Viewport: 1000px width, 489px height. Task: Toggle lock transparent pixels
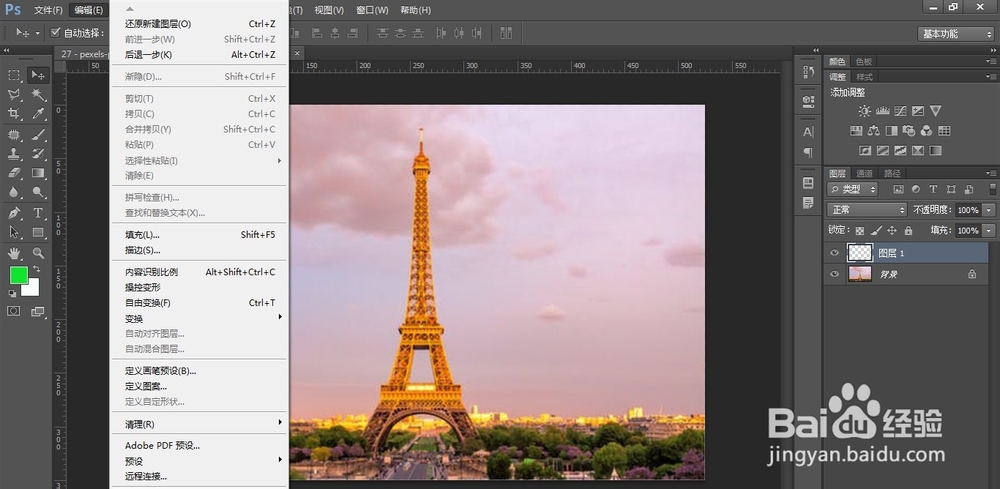coord(860,231)
